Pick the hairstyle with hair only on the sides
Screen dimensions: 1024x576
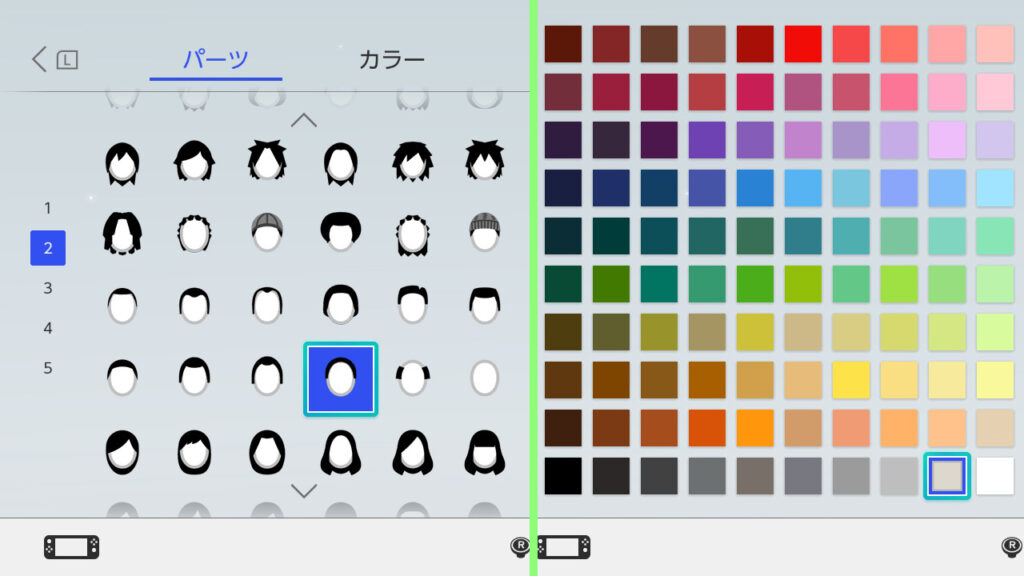[413, 377]
